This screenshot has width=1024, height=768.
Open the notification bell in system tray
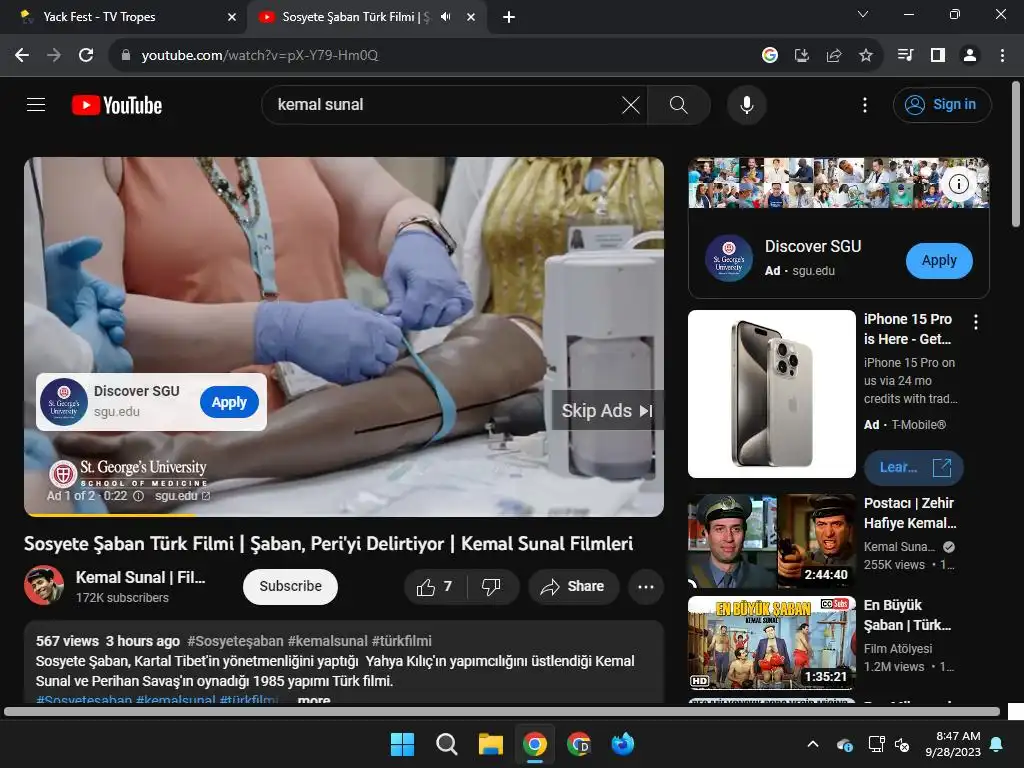997,744
